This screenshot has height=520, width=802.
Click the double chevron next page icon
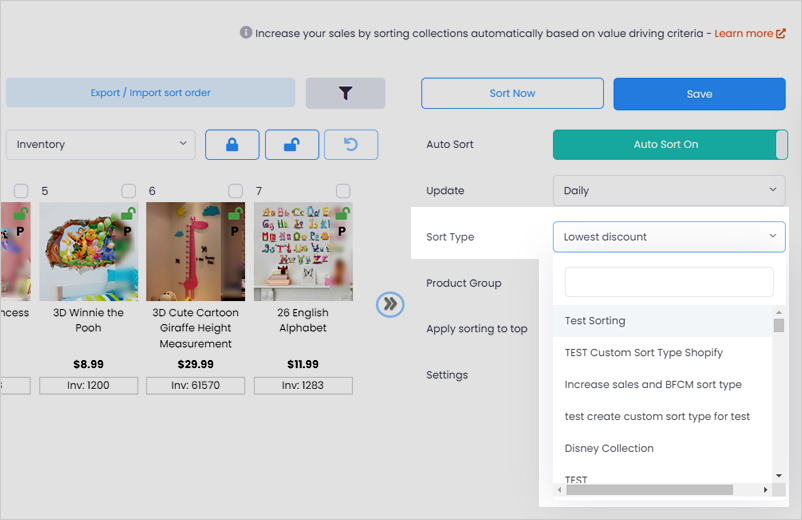390,304
